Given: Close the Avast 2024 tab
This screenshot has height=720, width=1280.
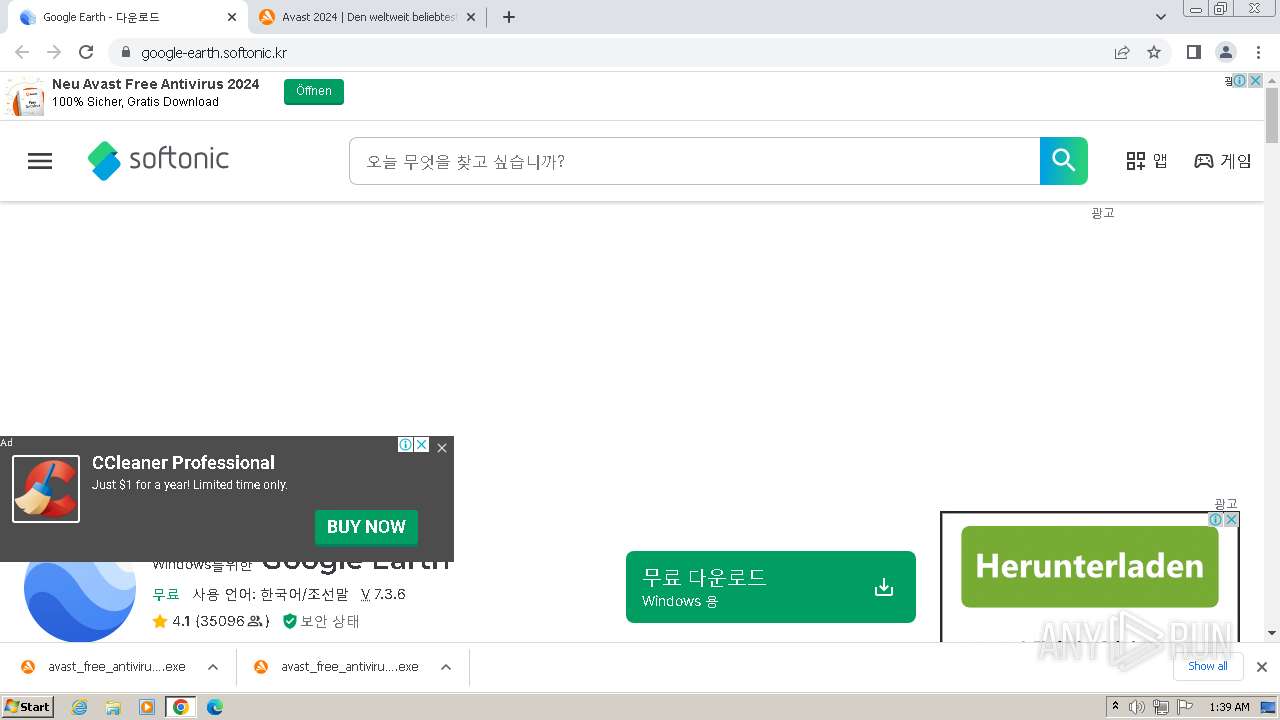Looking at the screenshot, I should click(471, 17).
